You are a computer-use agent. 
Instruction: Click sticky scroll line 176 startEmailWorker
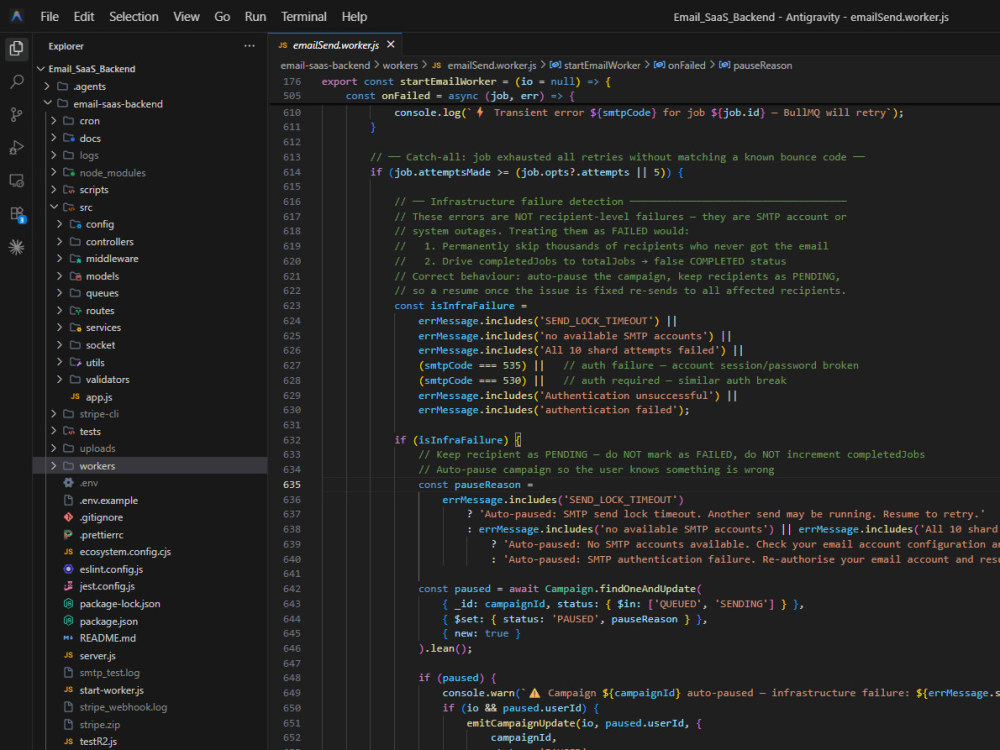pyautogui.click(x=634, y=82)
